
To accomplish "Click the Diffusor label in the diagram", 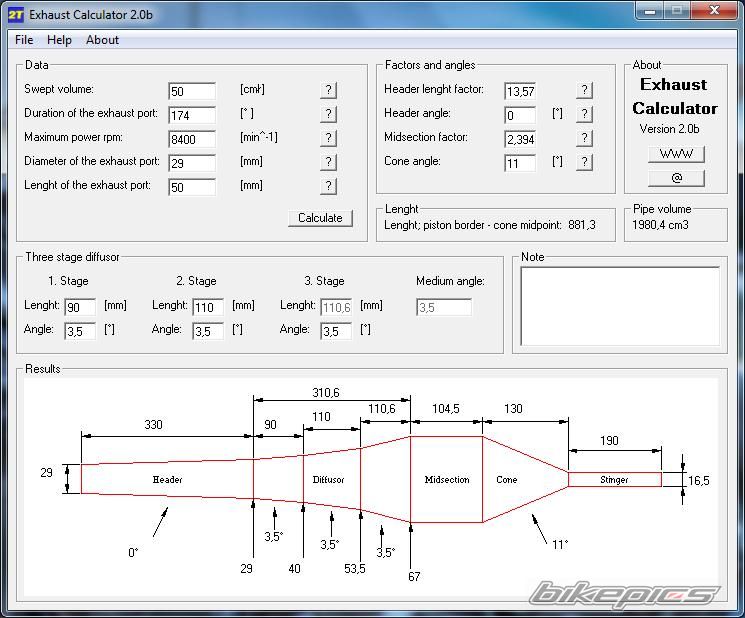I will tap(328, 480).
